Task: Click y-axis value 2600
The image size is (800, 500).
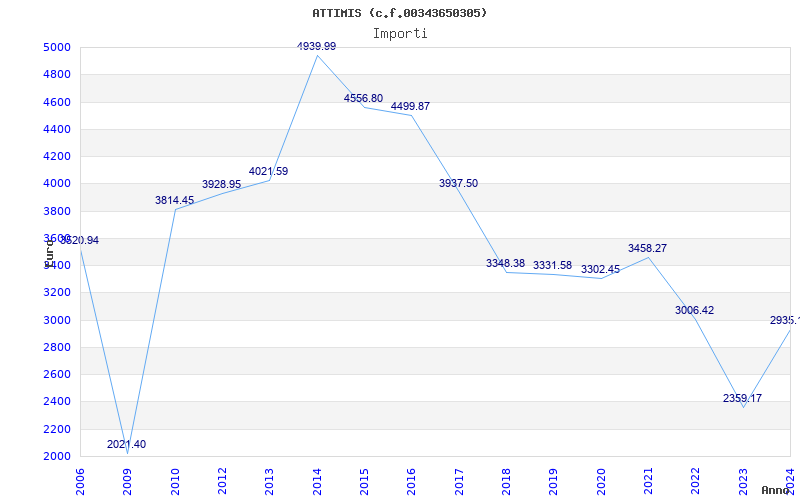Action: tap(57, 374)
